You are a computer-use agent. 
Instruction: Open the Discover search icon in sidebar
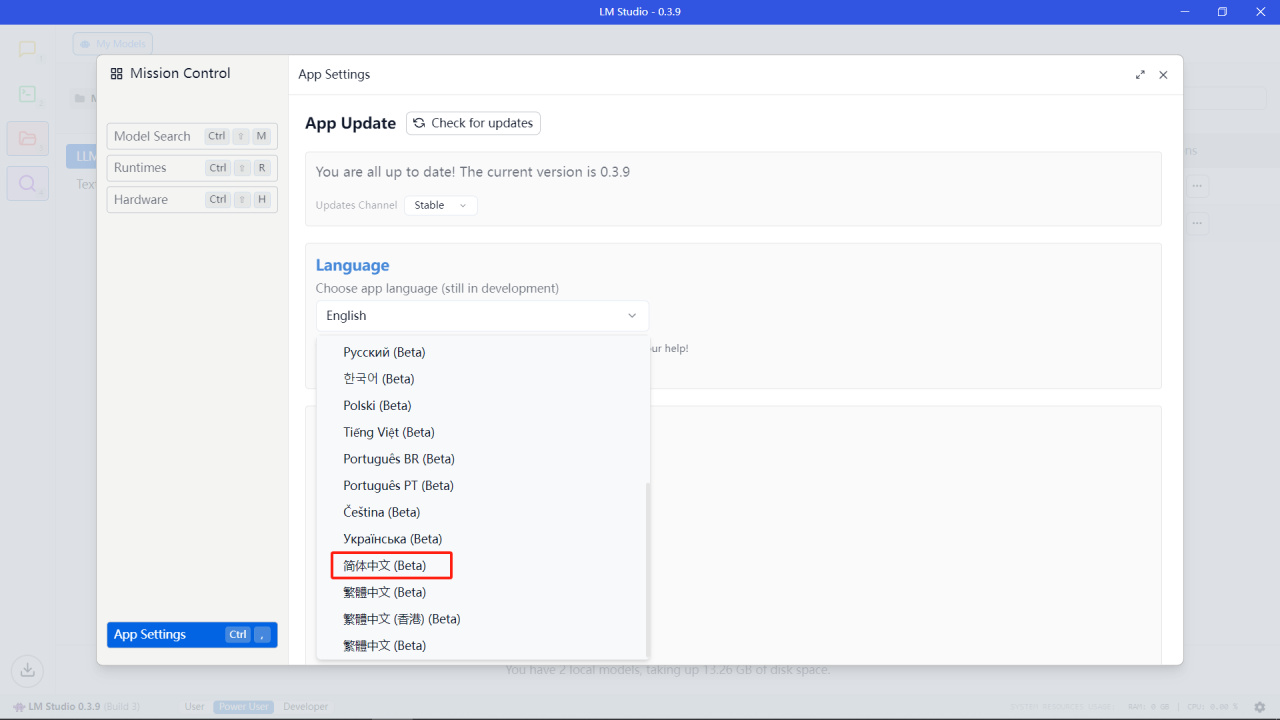click(x=27, y=183)
